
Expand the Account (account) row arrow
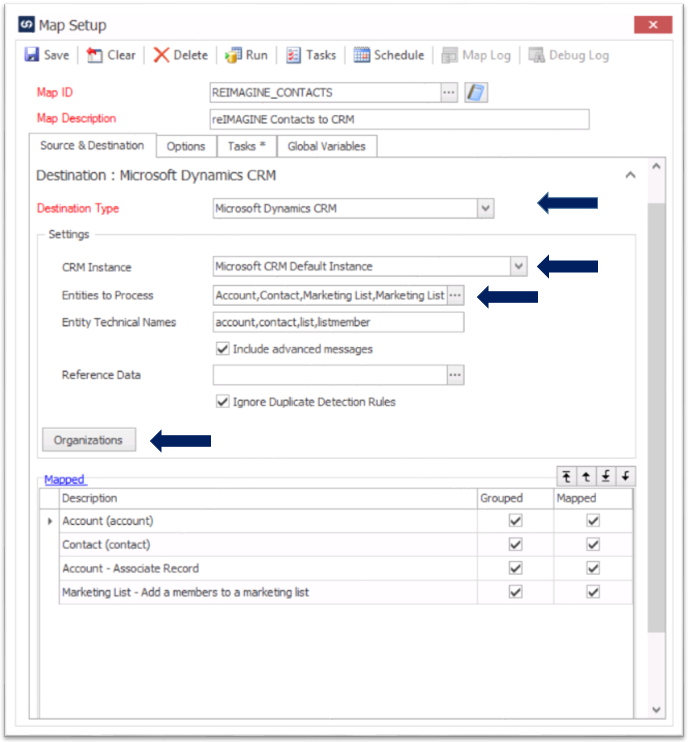[50, 521]
